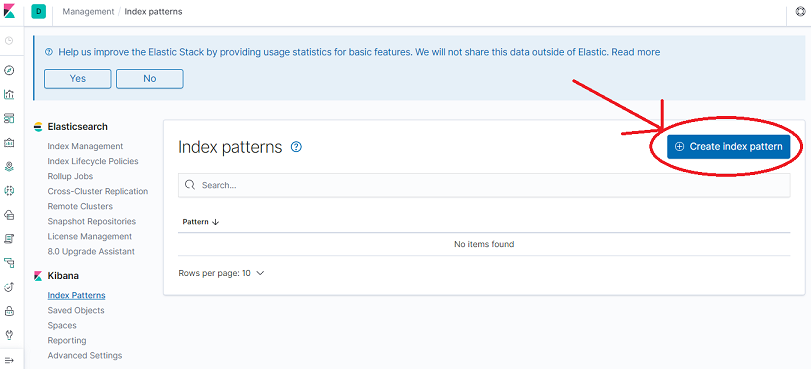
Task: Click top-right help lifebuoy icon
Action: click(x=800, y=11)
